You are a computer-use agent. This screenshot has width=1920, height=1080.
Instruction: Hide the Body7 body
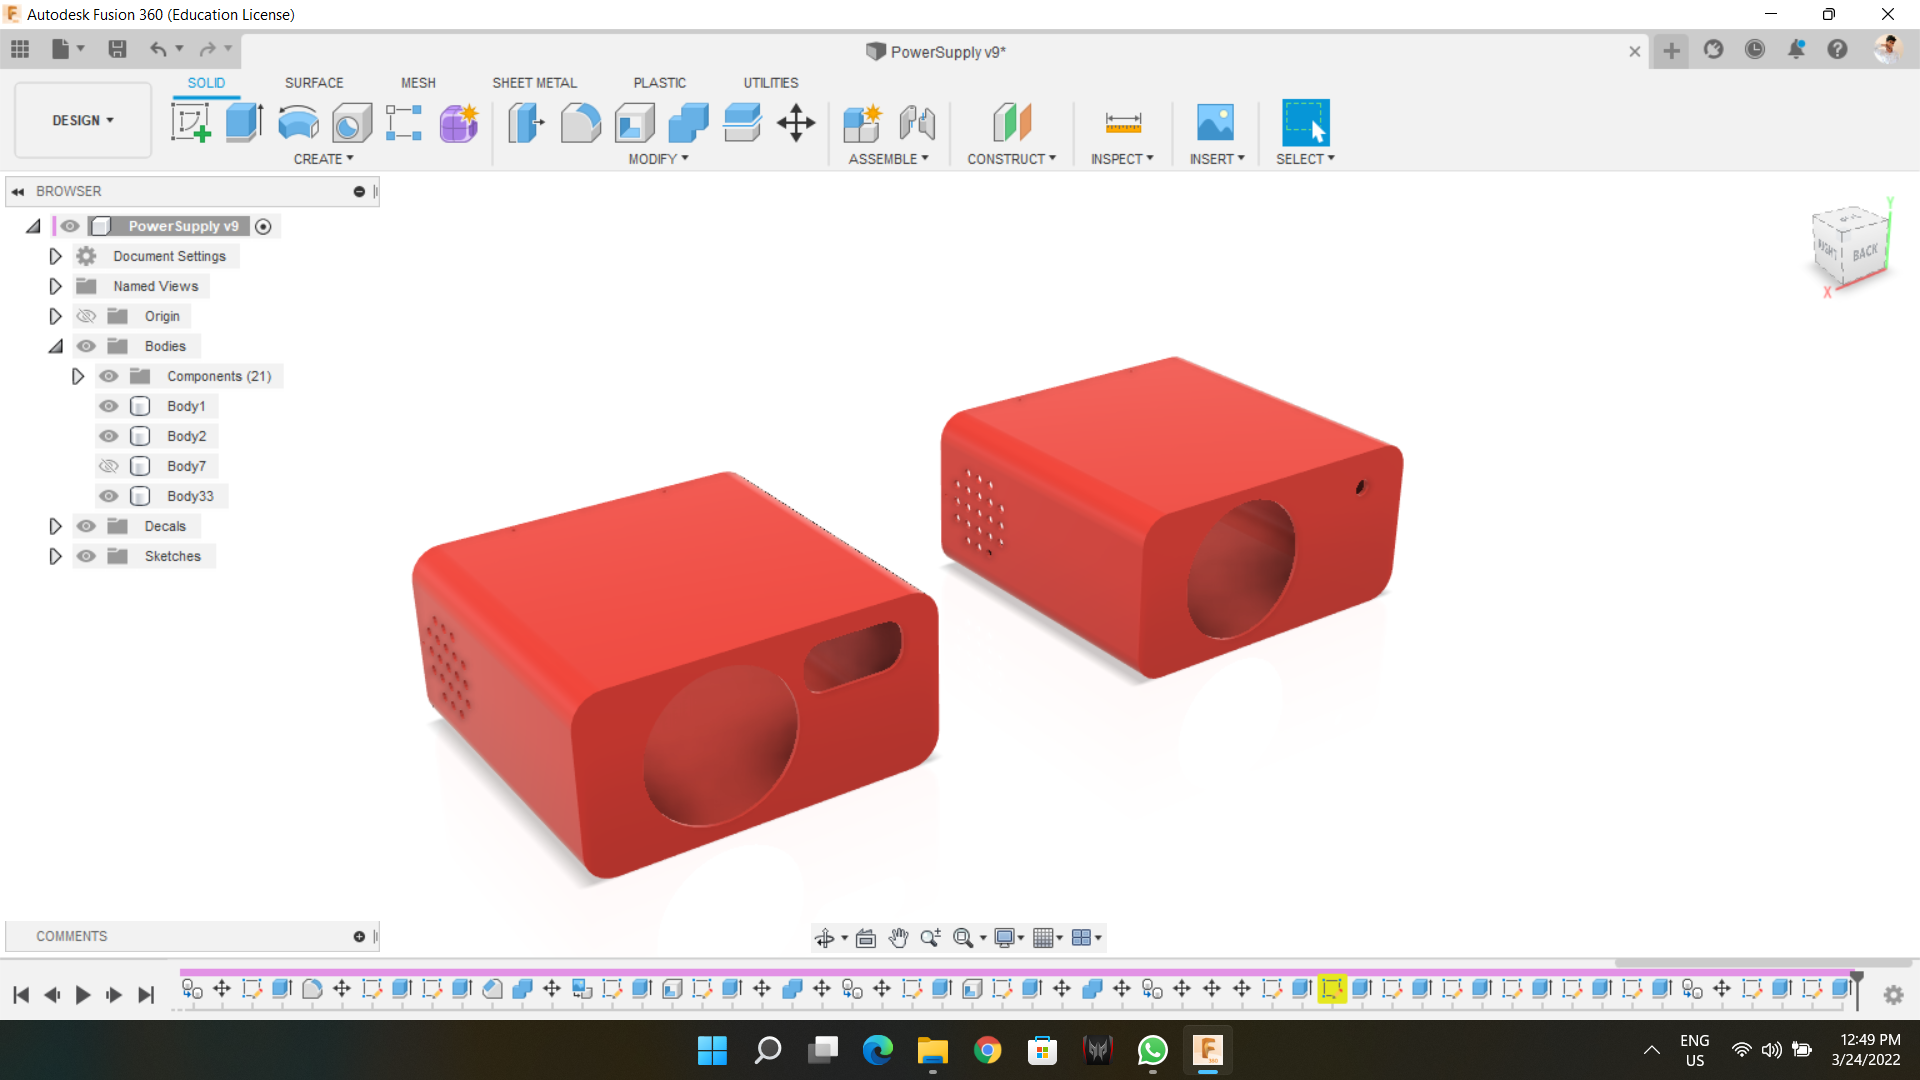(108, 465)
